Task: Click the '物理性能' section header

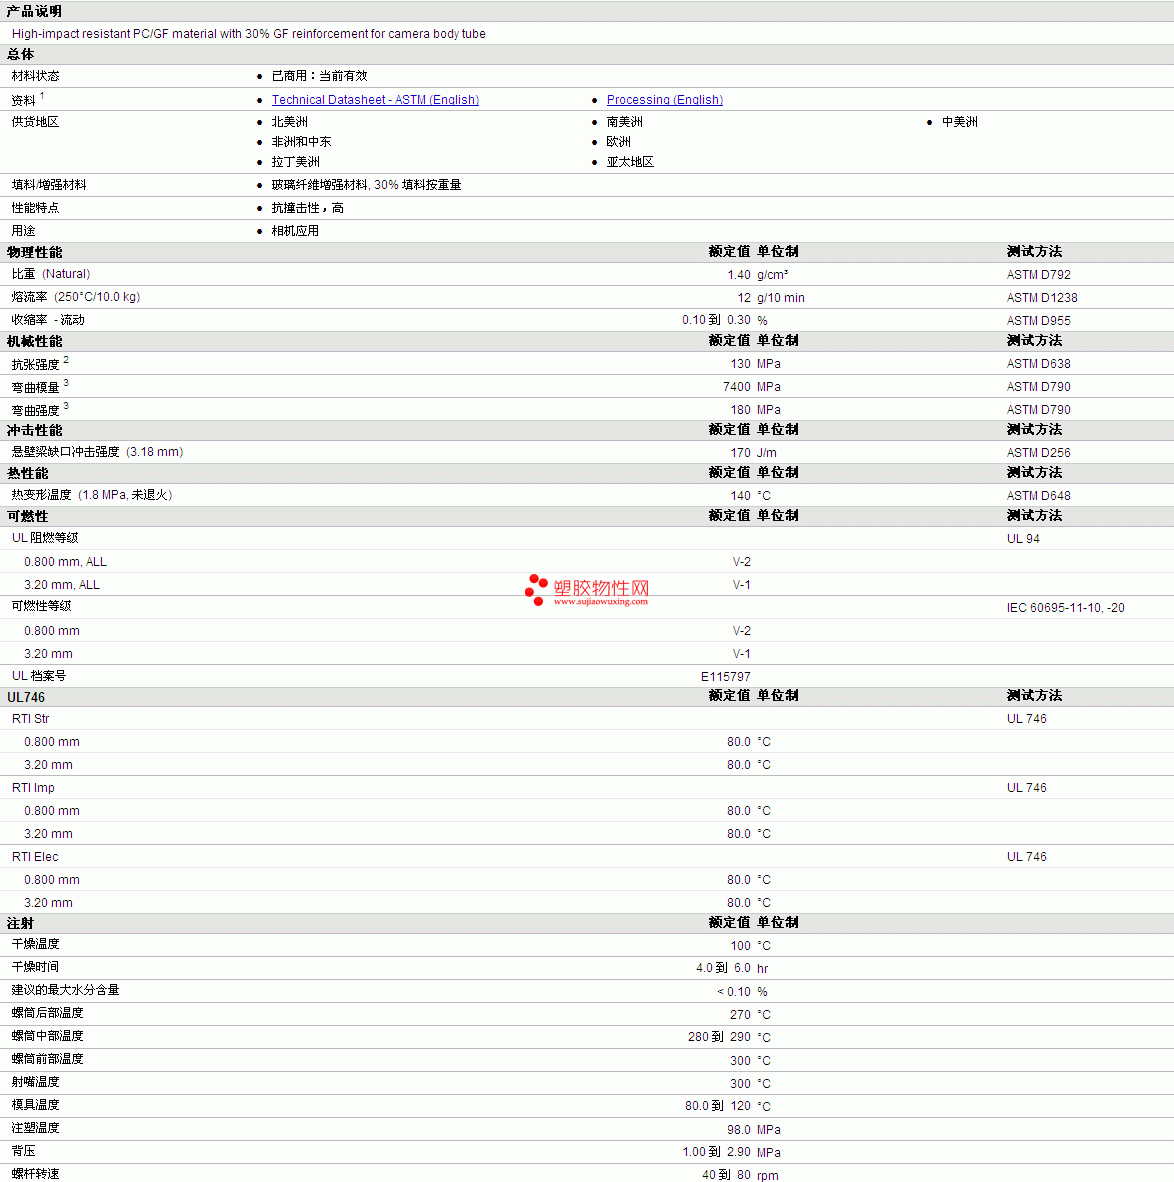Action: point(35,253)
